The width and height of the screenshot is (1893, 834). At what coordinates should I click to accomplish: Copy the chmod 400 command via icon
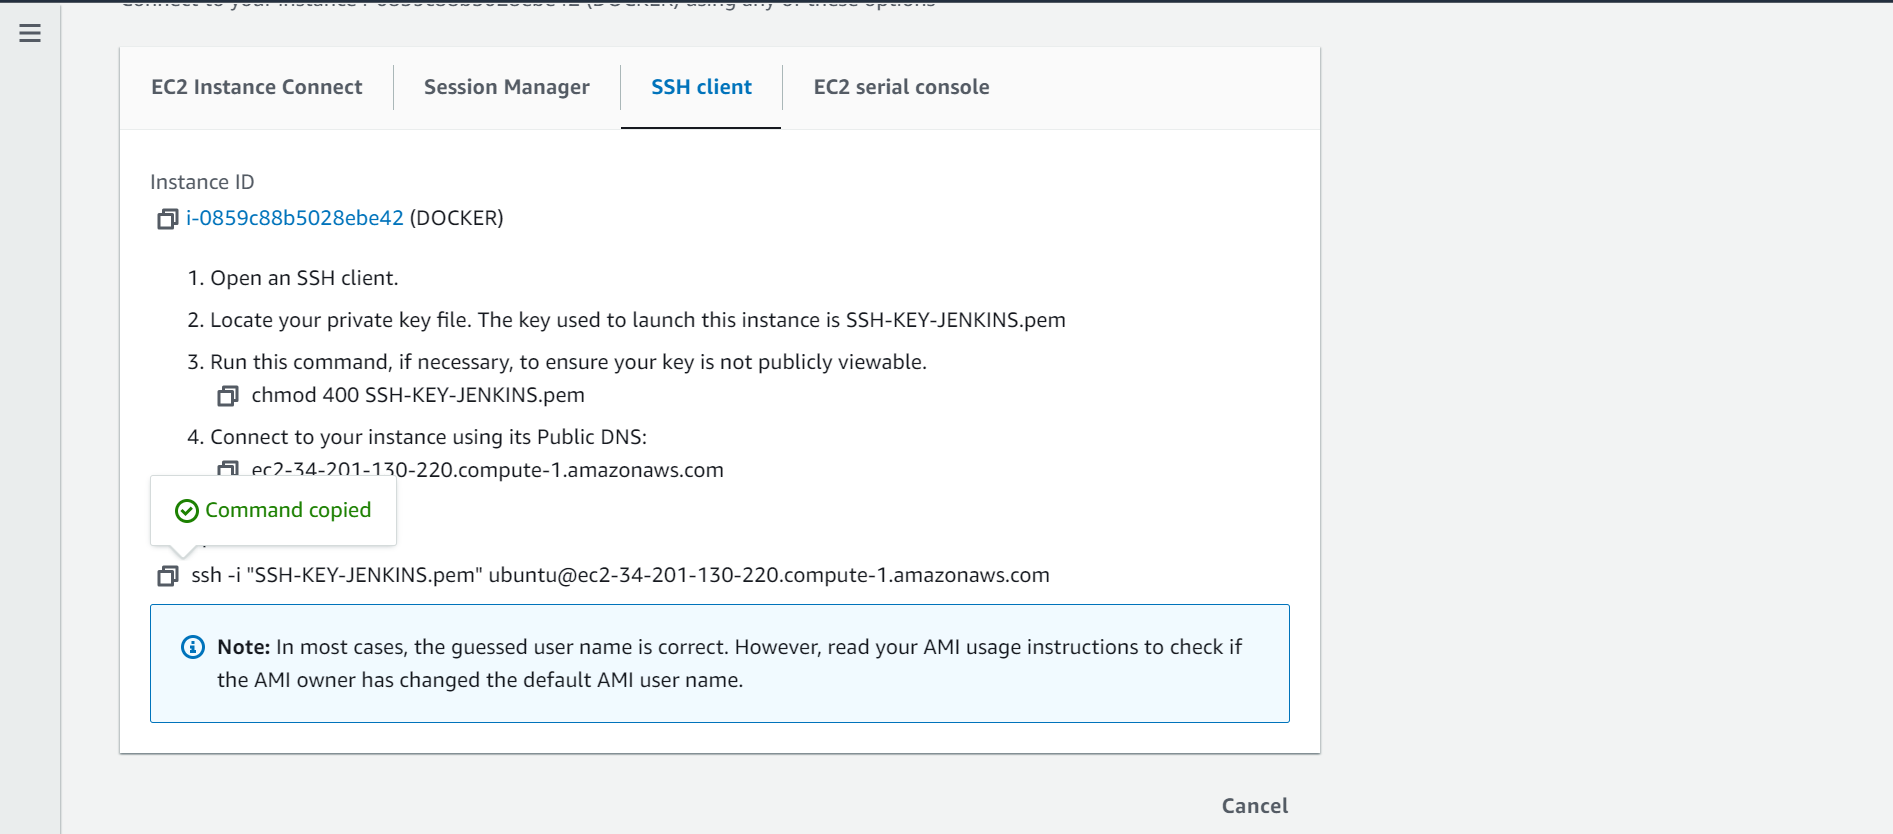click(228, 396)
